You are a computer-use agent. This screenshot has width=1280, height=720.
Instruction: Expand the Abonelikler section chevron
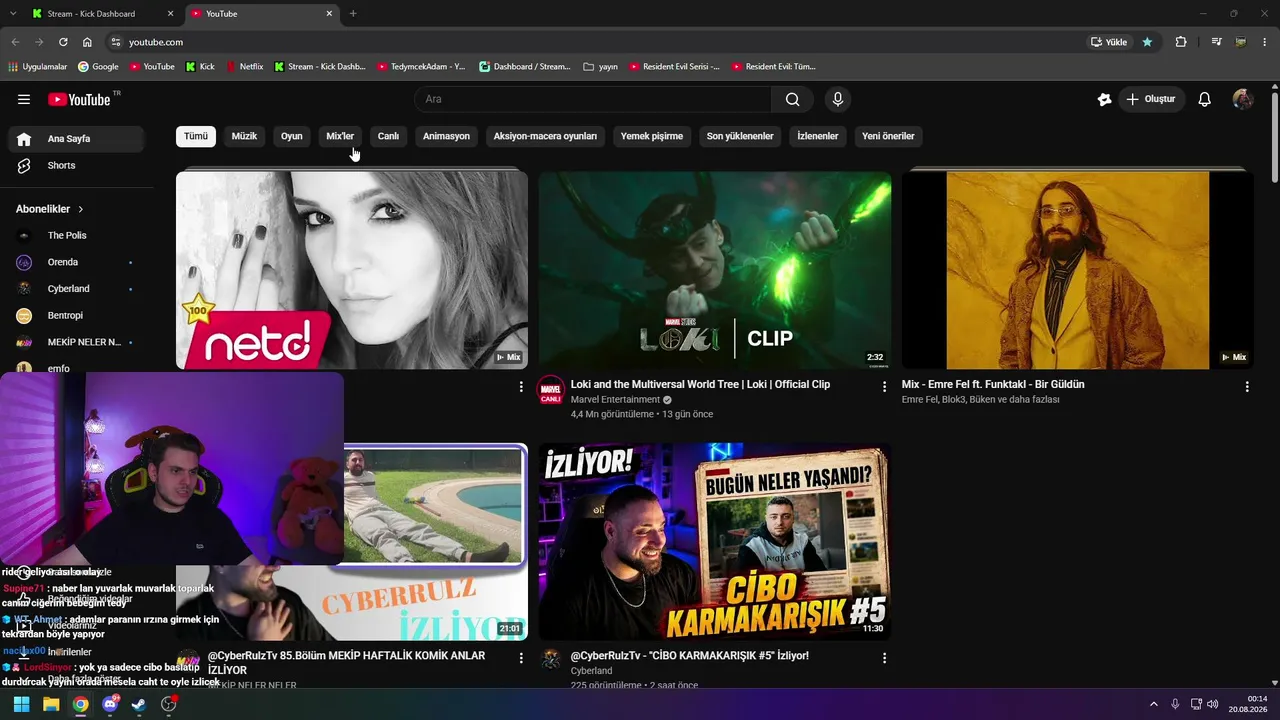pyautogui.click(x=81, y=209)
